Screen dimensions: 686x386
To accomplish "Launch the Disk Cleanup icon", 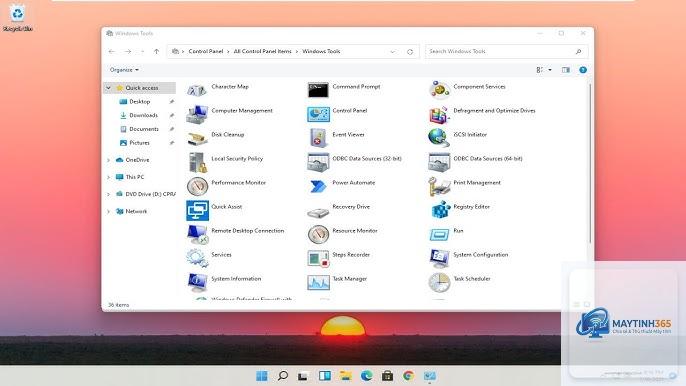I will pyautogui.click(x=197, y=138).
